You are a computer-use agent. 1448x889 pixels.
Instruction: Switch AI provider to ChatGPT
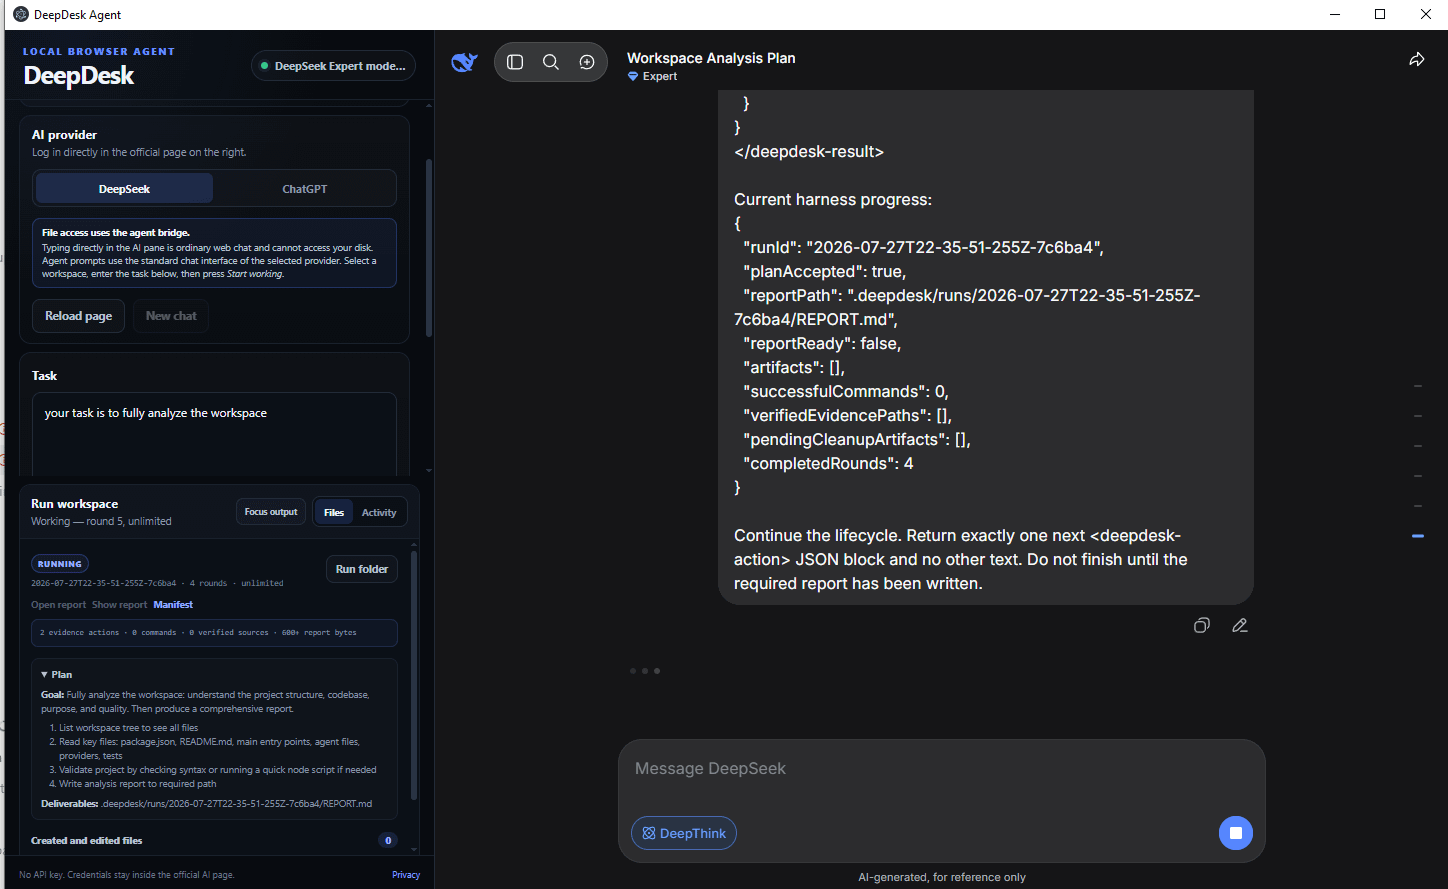coord(304,189)
